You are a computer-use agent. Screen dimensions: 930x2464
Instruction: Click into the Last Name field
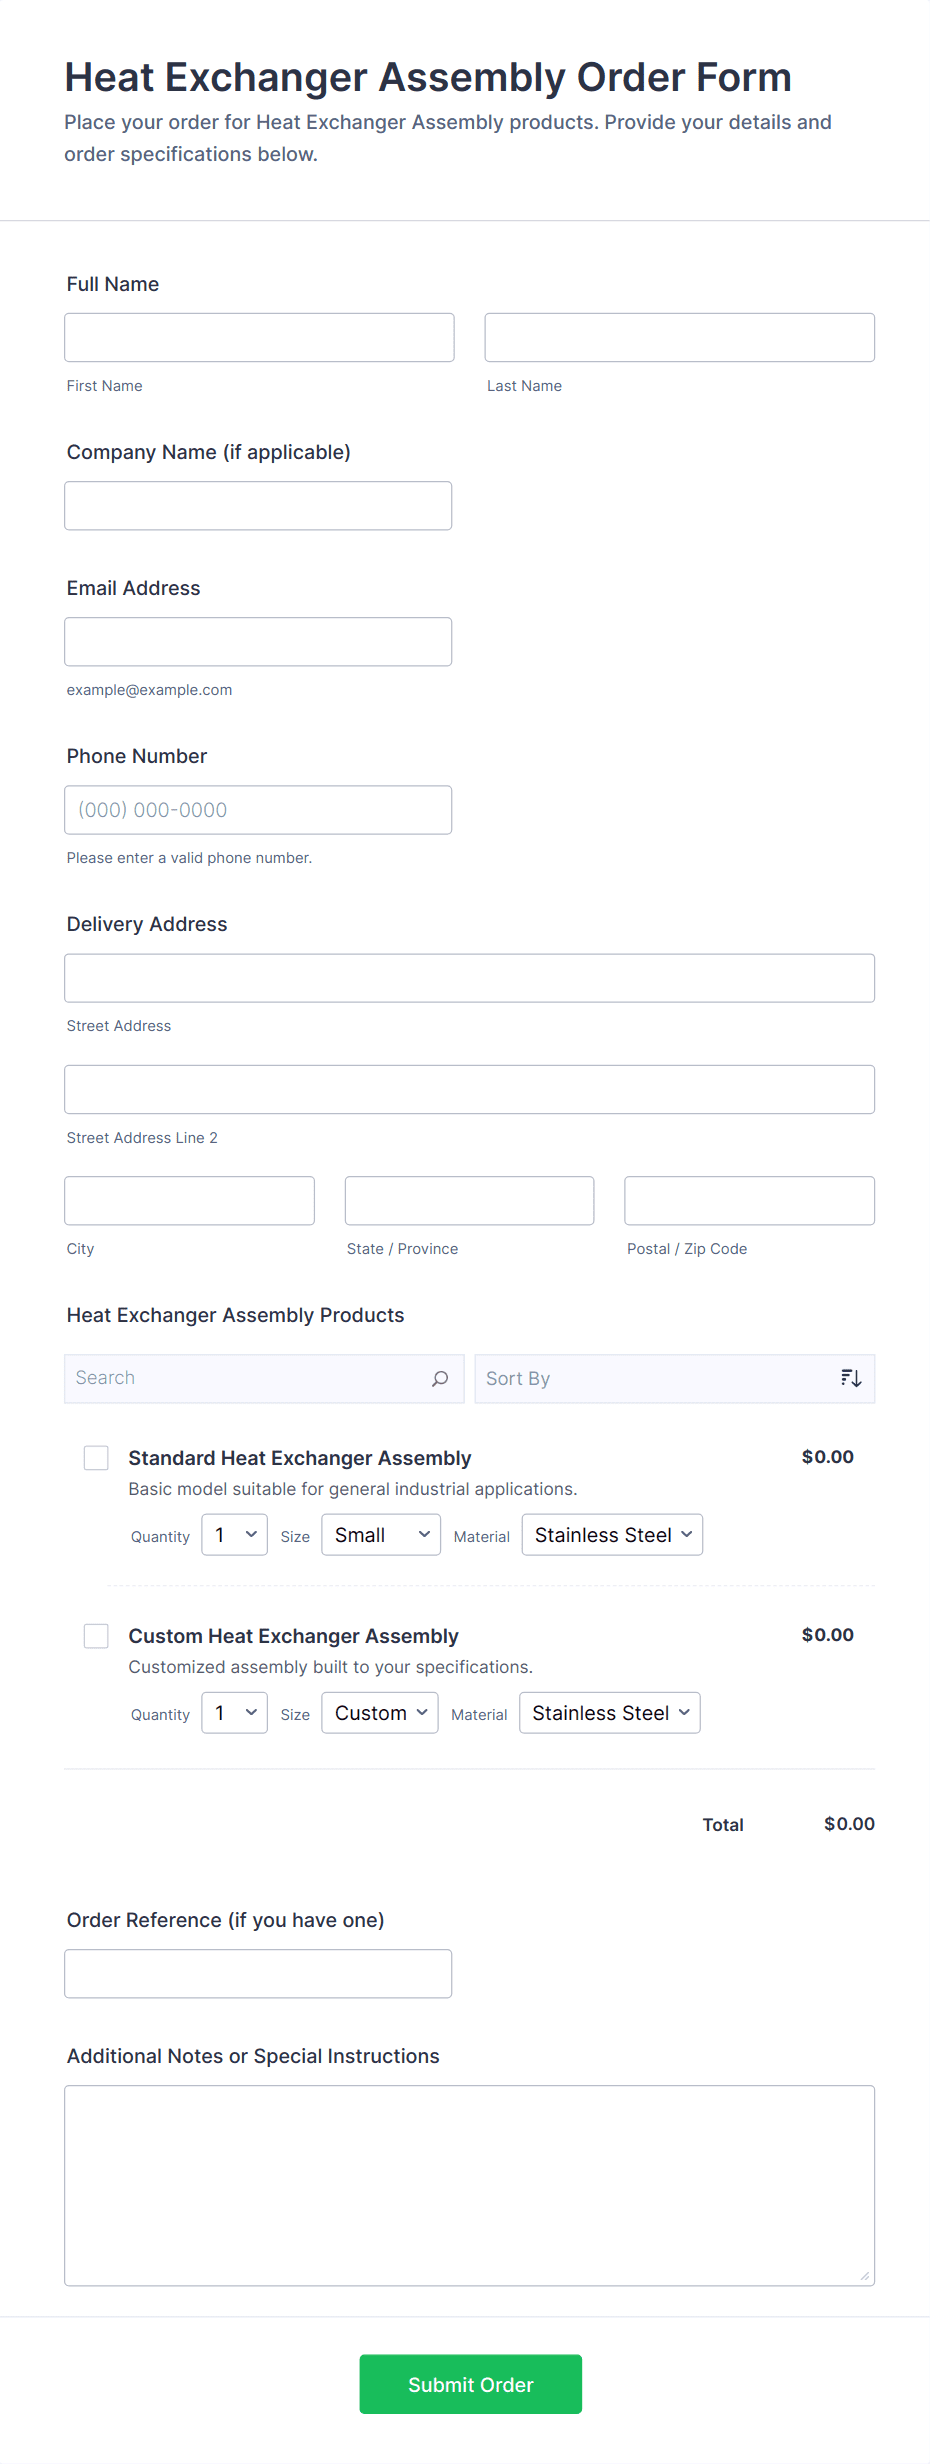point(680,338)
